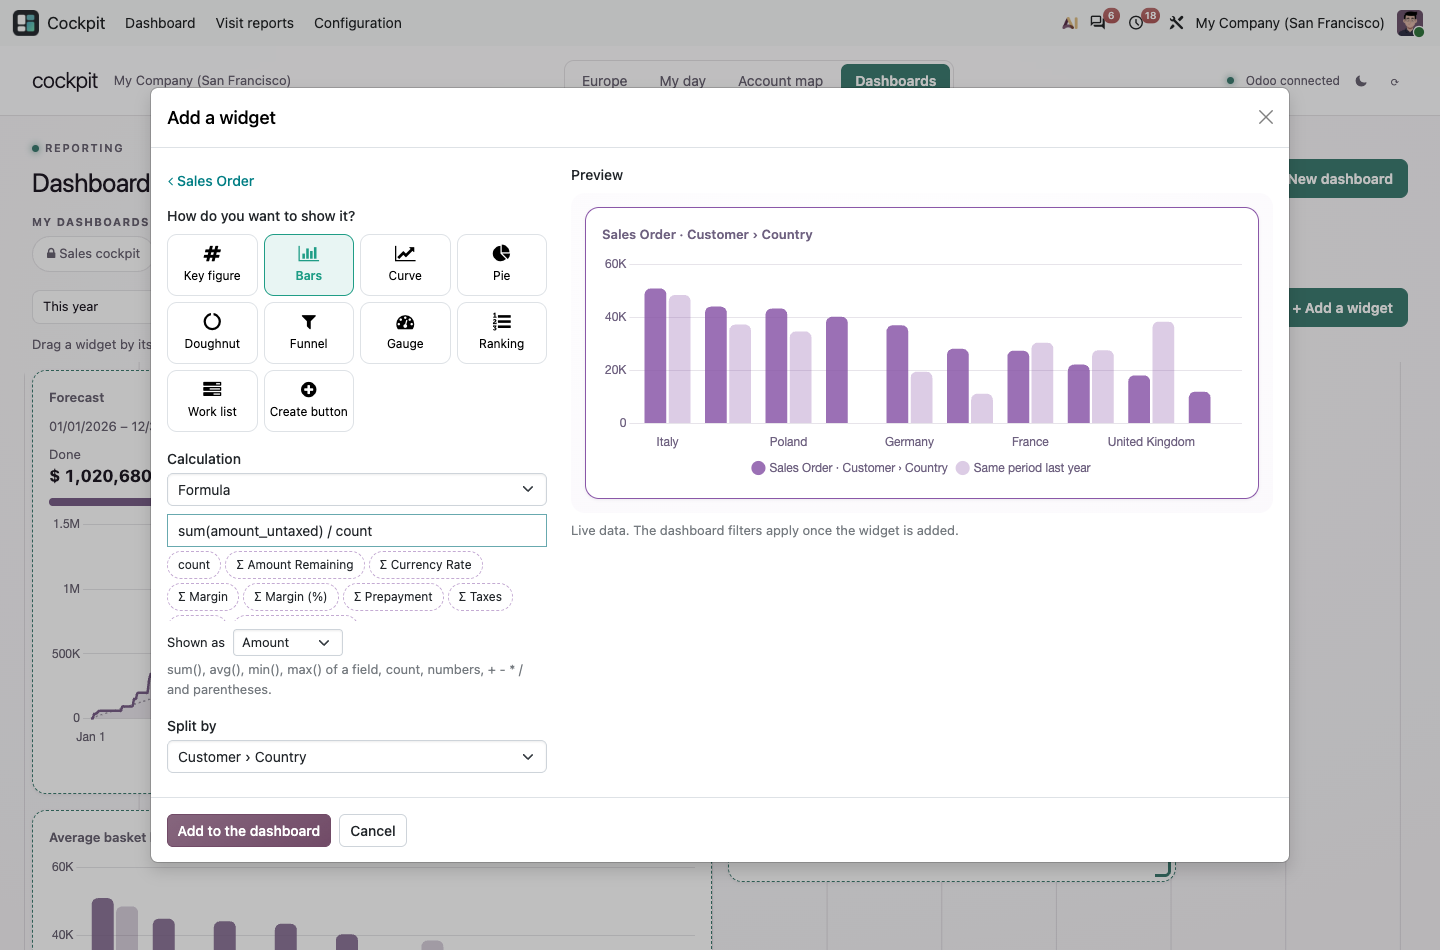The width and height of the screenshot is (1440, 950).
Task: Click Add to the dashboard
Action: click(249, 831)
